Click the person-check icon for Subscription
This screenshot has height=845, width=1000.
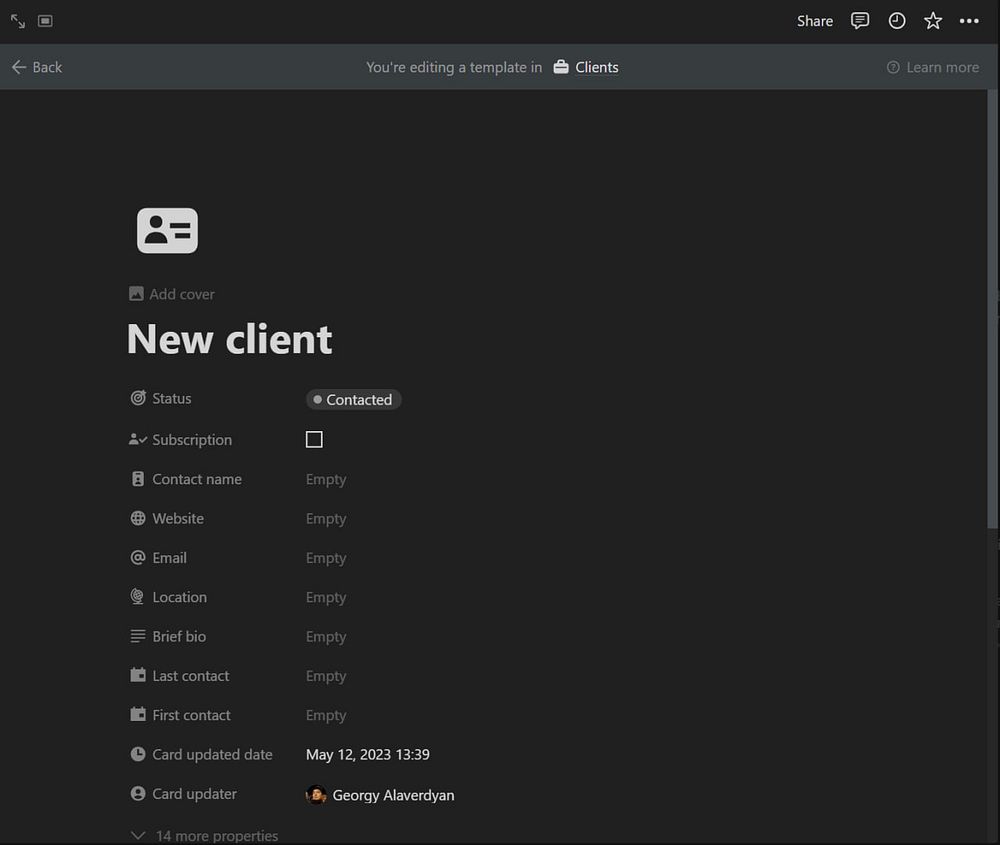(138, 439)
